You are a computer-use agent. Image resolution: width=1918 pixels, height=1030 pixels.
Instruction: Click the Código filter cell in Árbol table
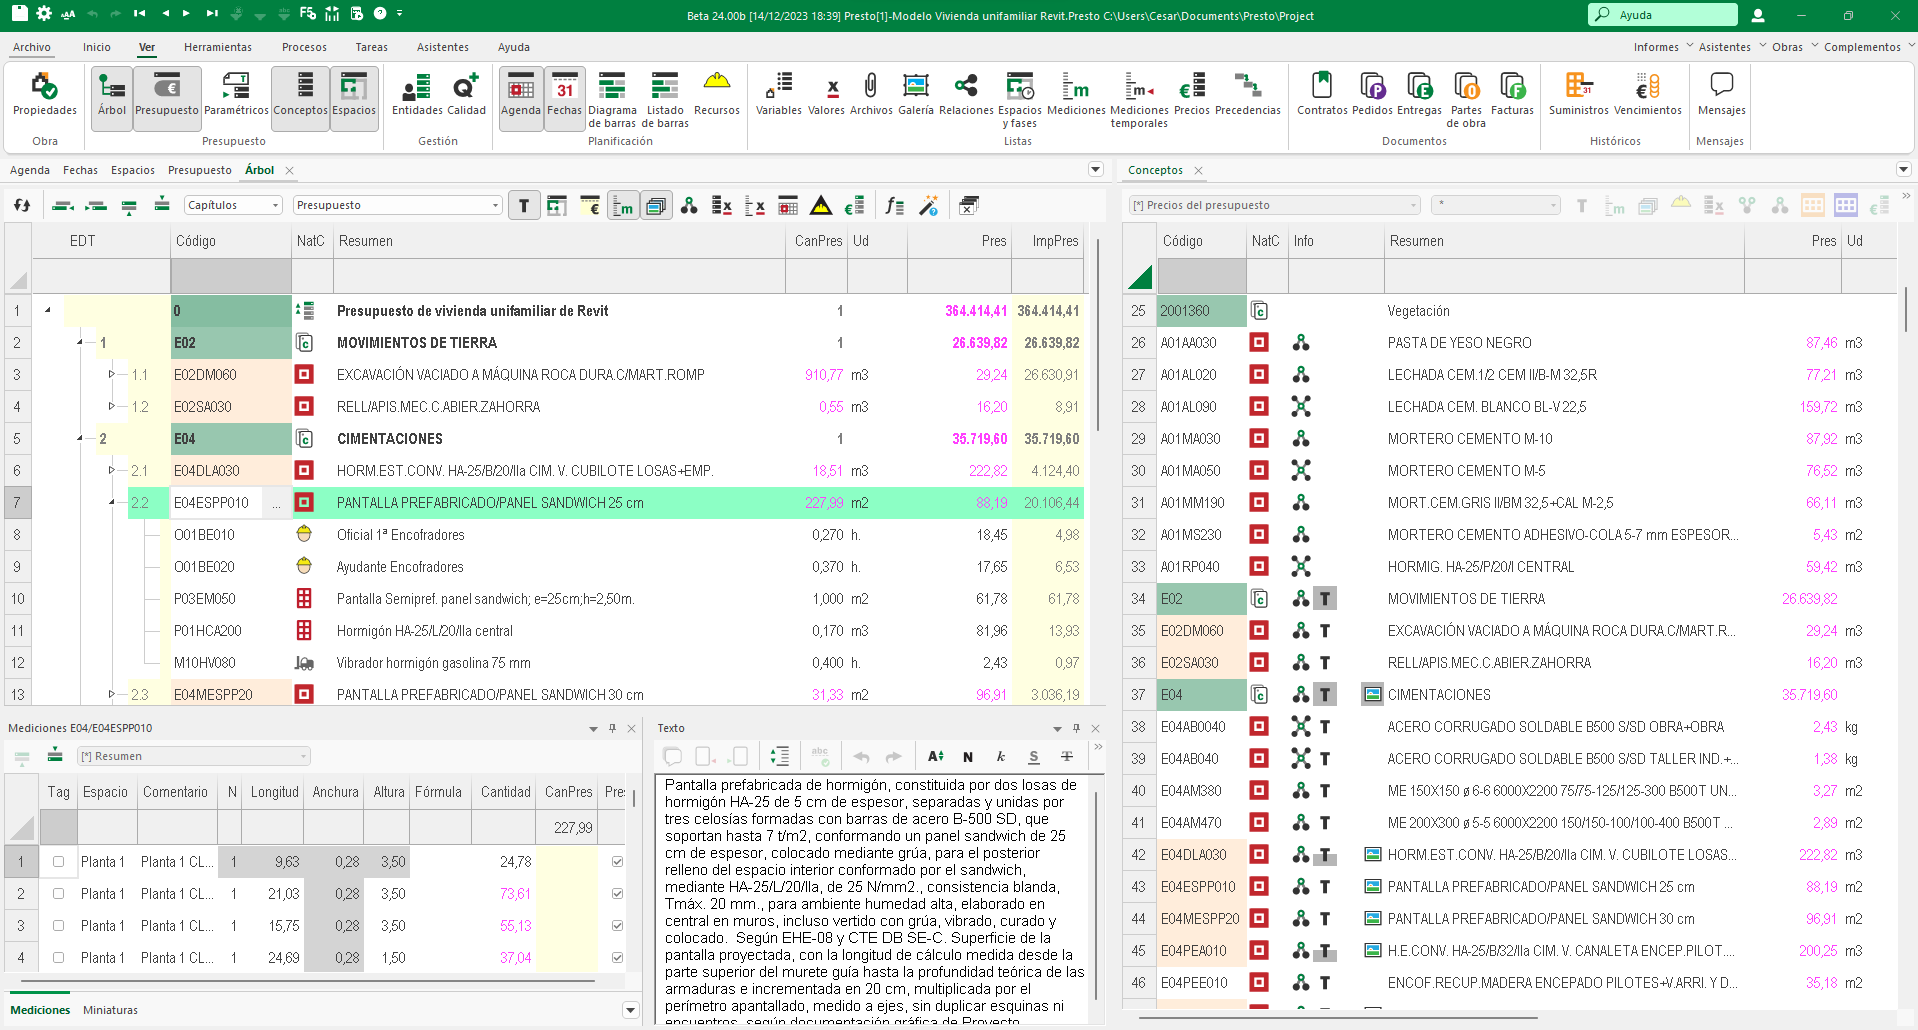point(231,276)
